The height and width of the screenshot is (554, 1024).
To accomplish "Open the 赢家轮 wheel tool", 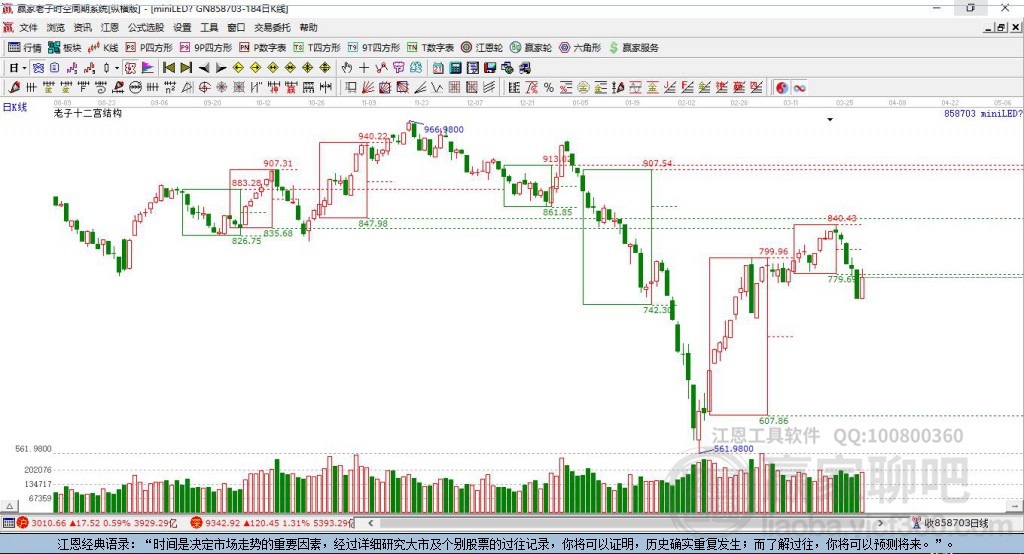I will (x=531, y=48).
